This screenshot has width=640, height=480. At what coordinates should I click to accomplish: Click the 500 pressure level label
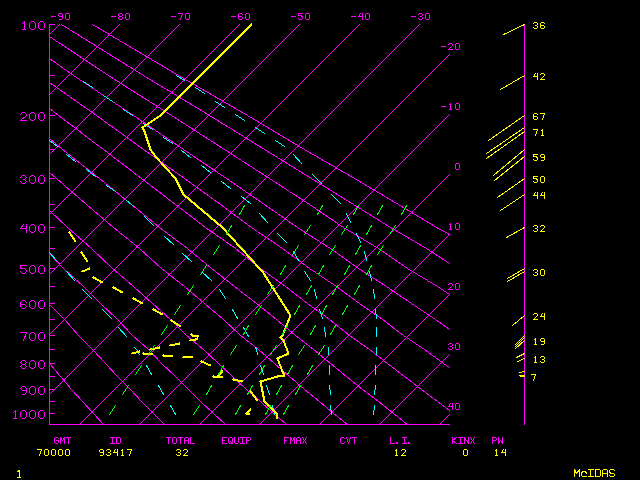click(32, 270)
